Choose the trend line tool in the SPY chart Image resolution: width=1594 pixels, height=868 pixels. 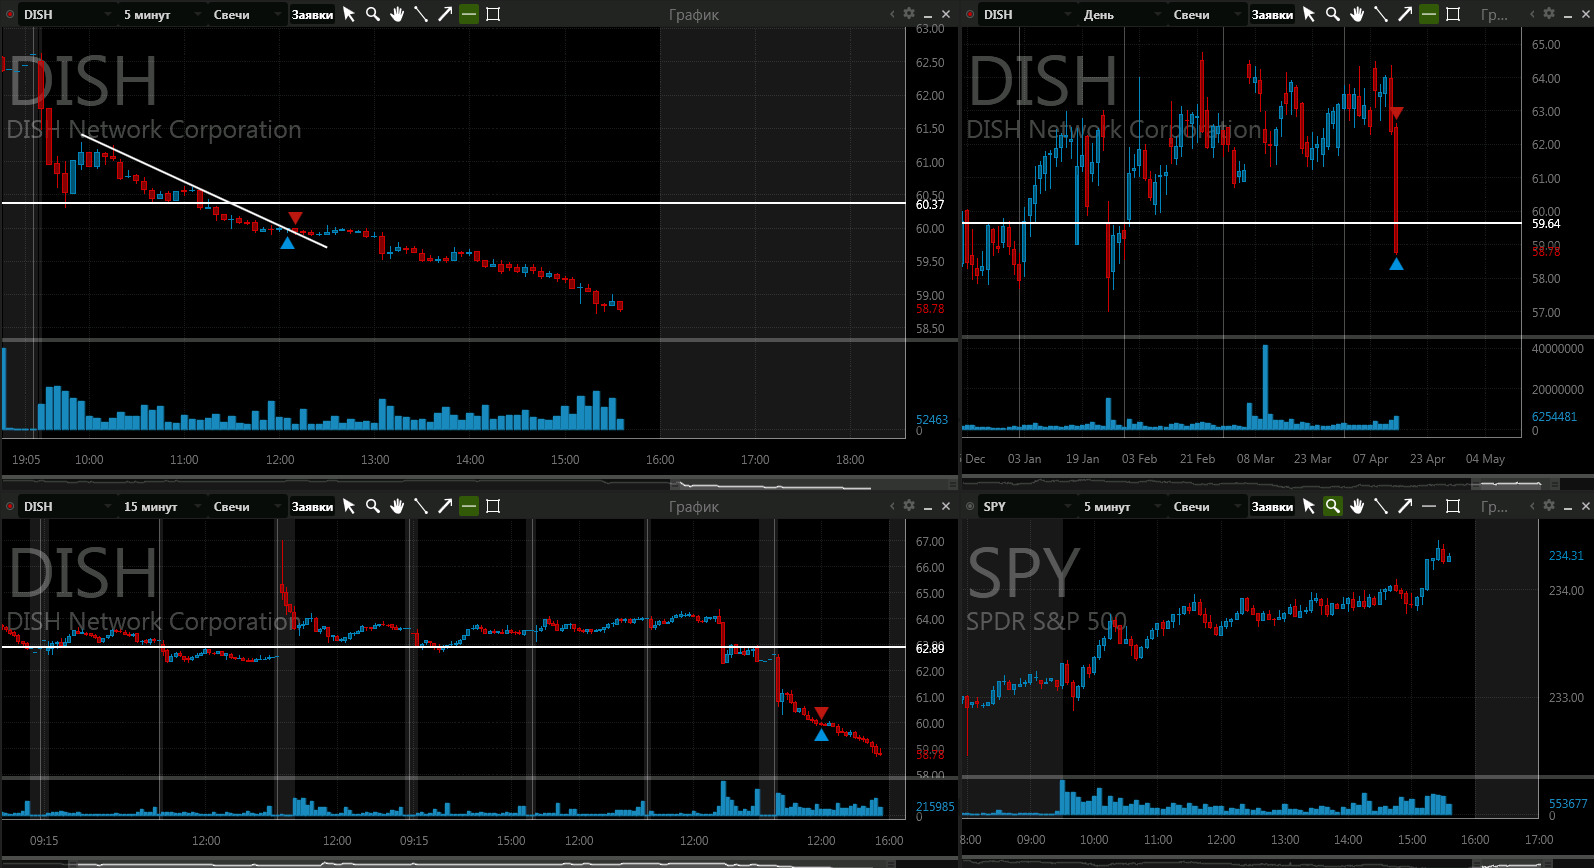1381,506
